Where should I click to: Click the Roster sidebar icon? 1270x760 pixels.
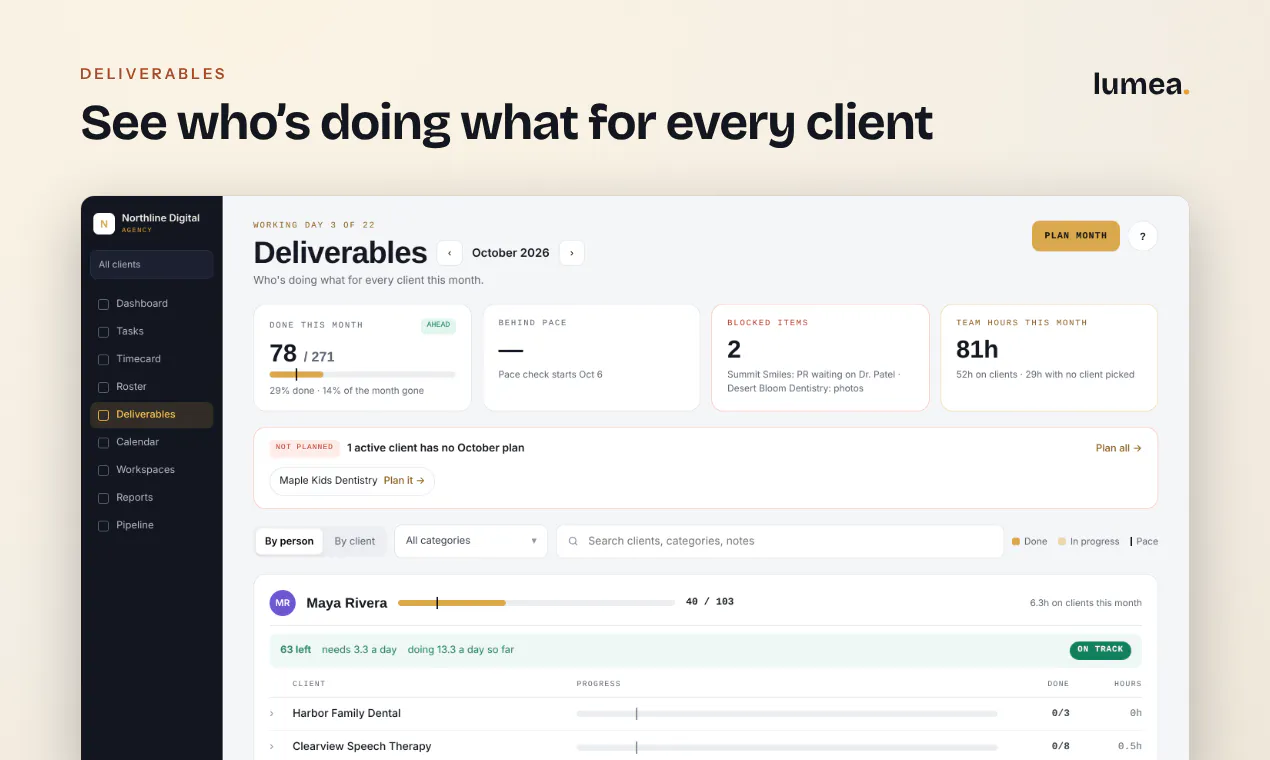coord(103,387)
